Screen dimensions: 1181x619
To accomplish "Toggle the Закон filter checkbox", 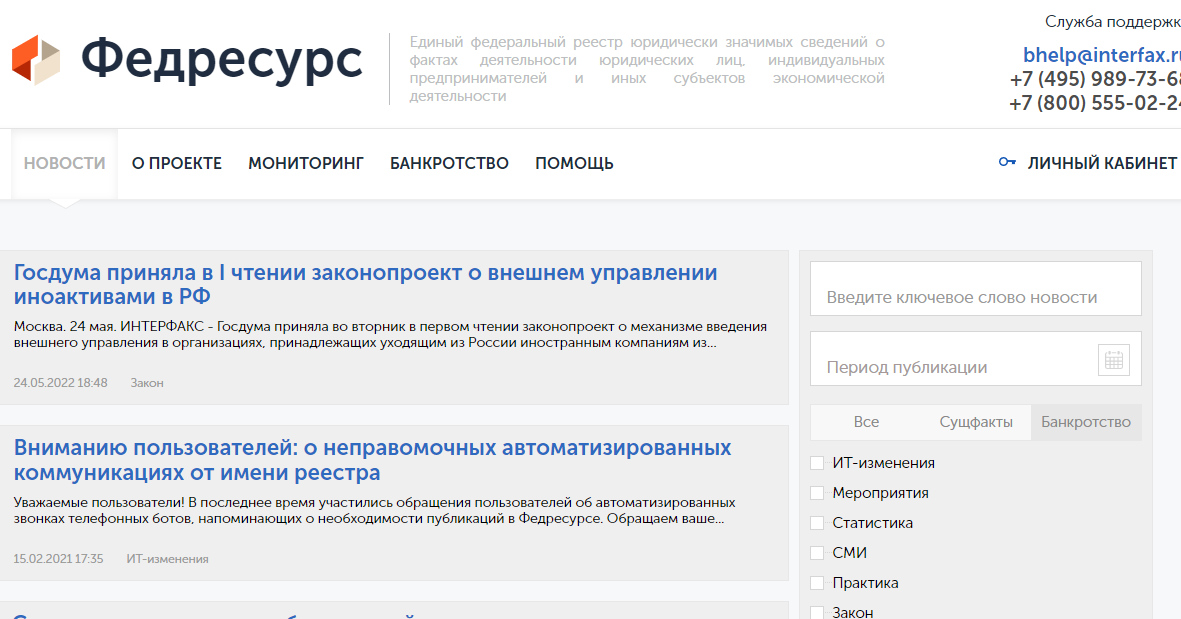I will pyautogui.click(x=817, y=612).
